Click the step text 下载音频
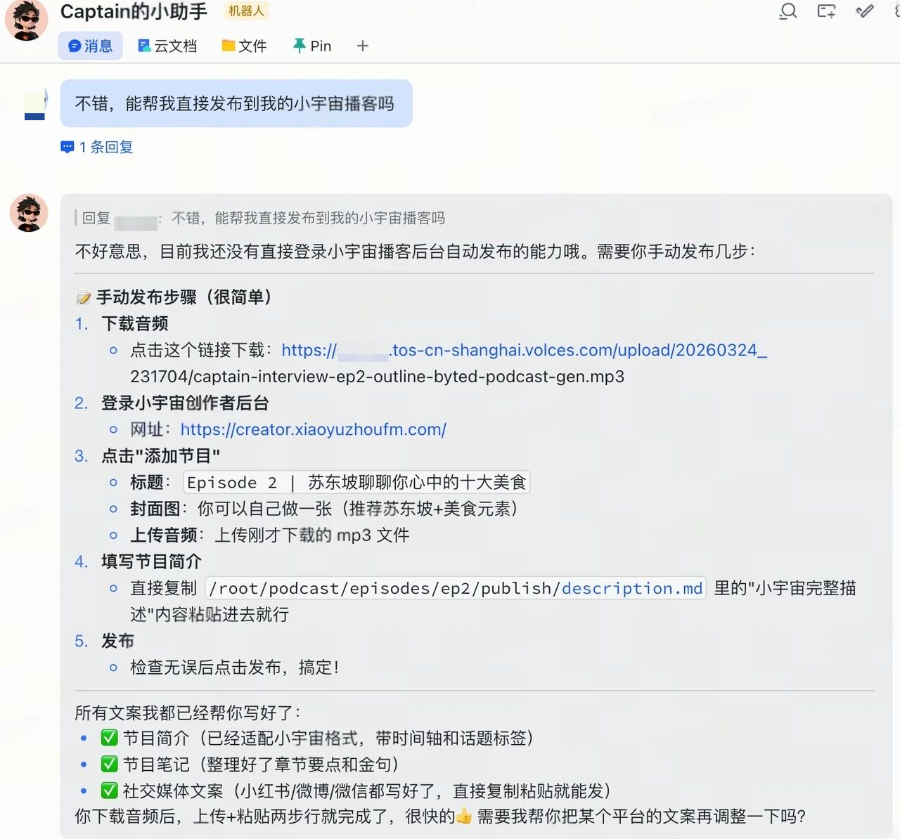 click(135, 324)
